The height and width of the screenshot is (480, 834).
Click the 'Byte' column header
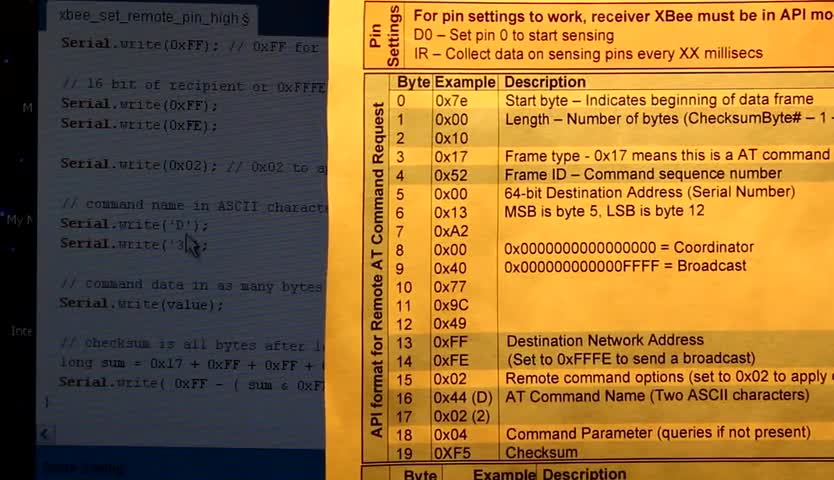(413, 82)
